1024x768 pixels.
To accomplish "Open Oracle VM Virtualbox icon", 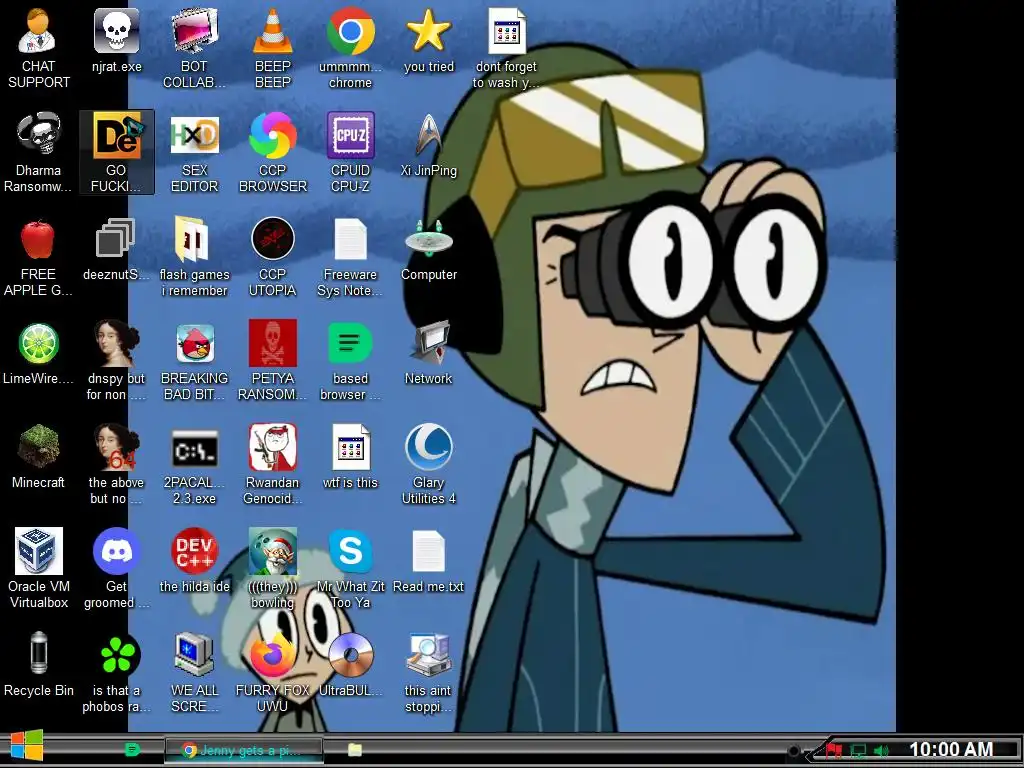I will point(38,568).
